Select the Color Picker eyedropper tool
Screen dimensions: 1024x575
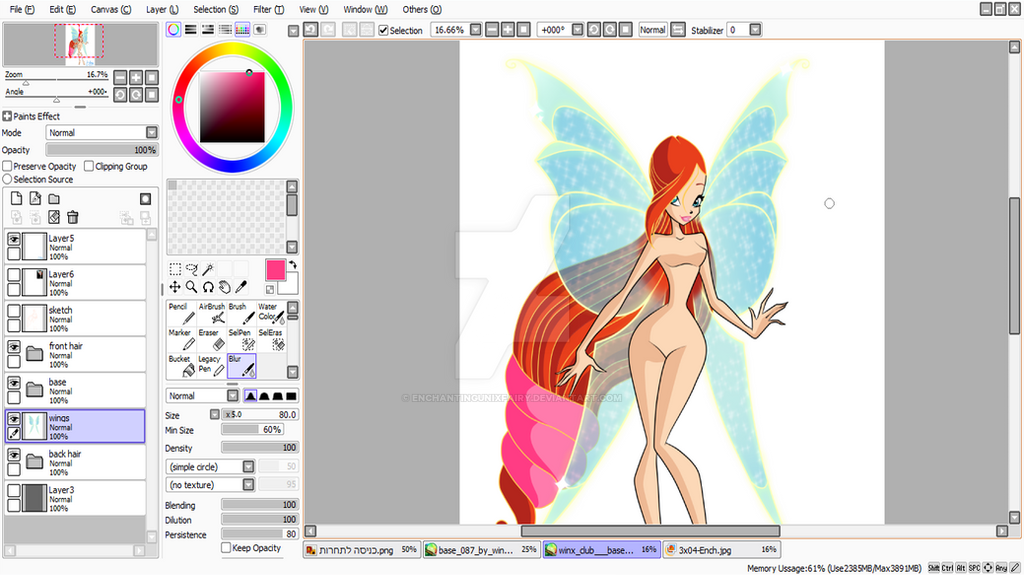pyautogui.click(x=241, y=287)
